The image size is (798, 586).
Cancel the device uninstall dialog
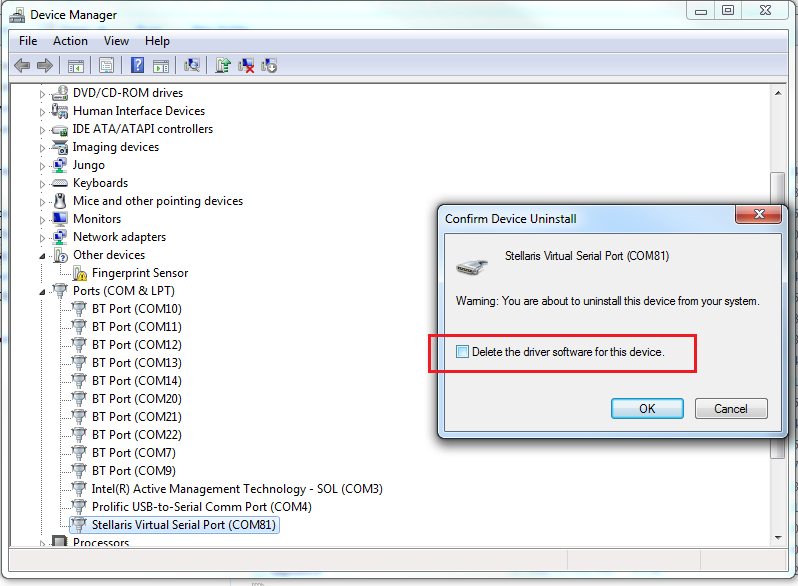[x=731, y=409]
